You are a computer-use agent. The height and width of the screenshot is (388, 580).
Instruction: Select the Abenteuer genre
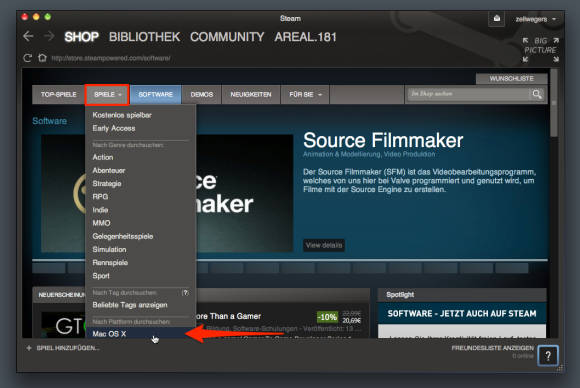pos(109,171)
